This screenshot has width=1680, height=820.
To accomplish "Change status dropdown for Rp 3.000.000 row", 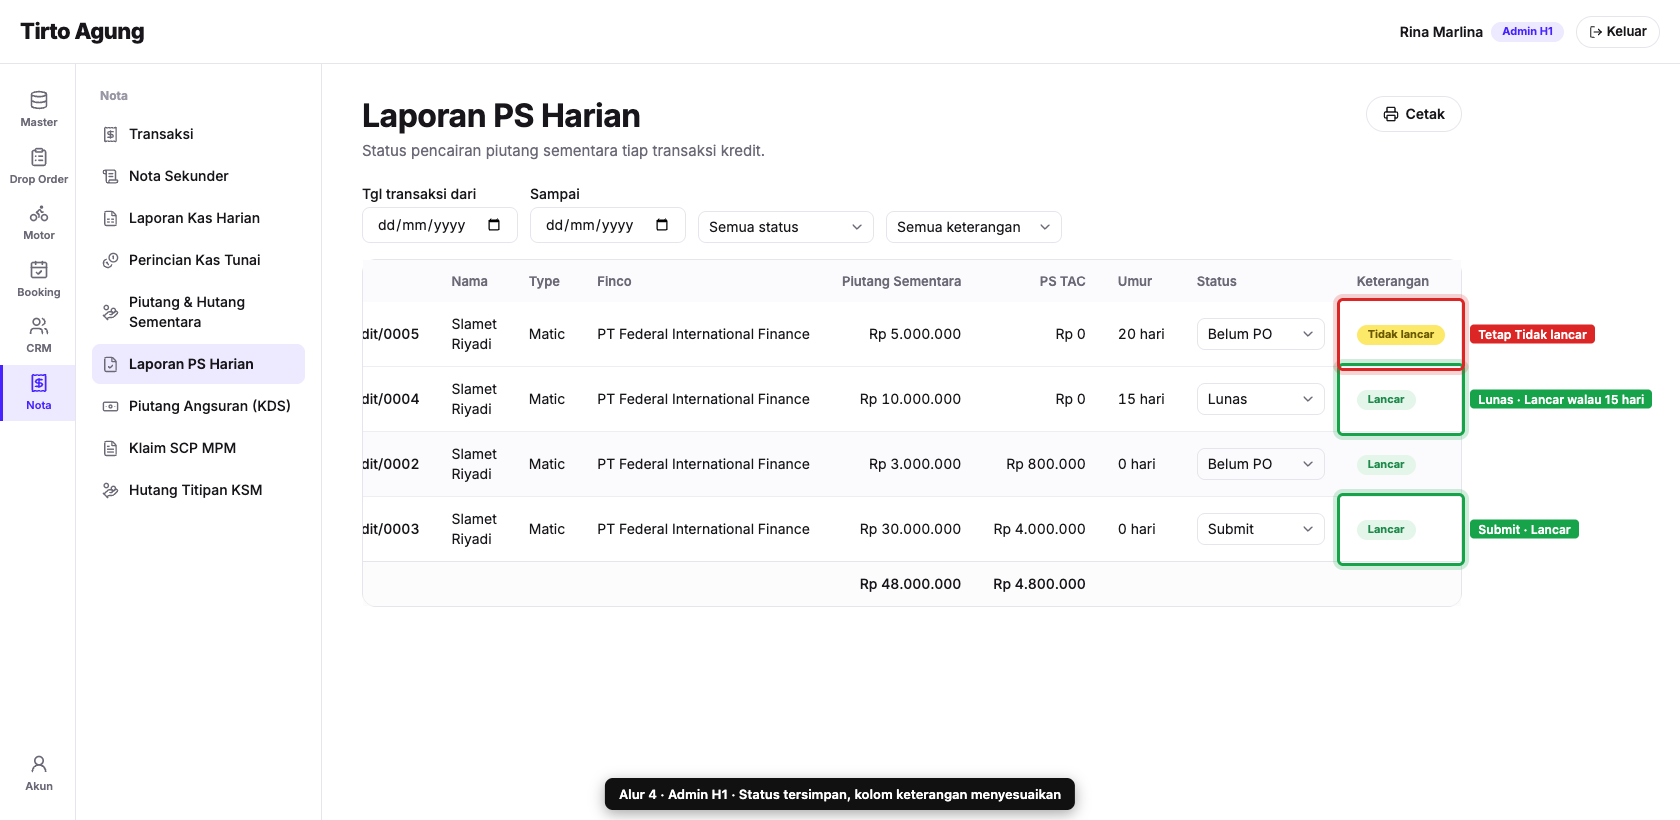I will pos(1260,464).
